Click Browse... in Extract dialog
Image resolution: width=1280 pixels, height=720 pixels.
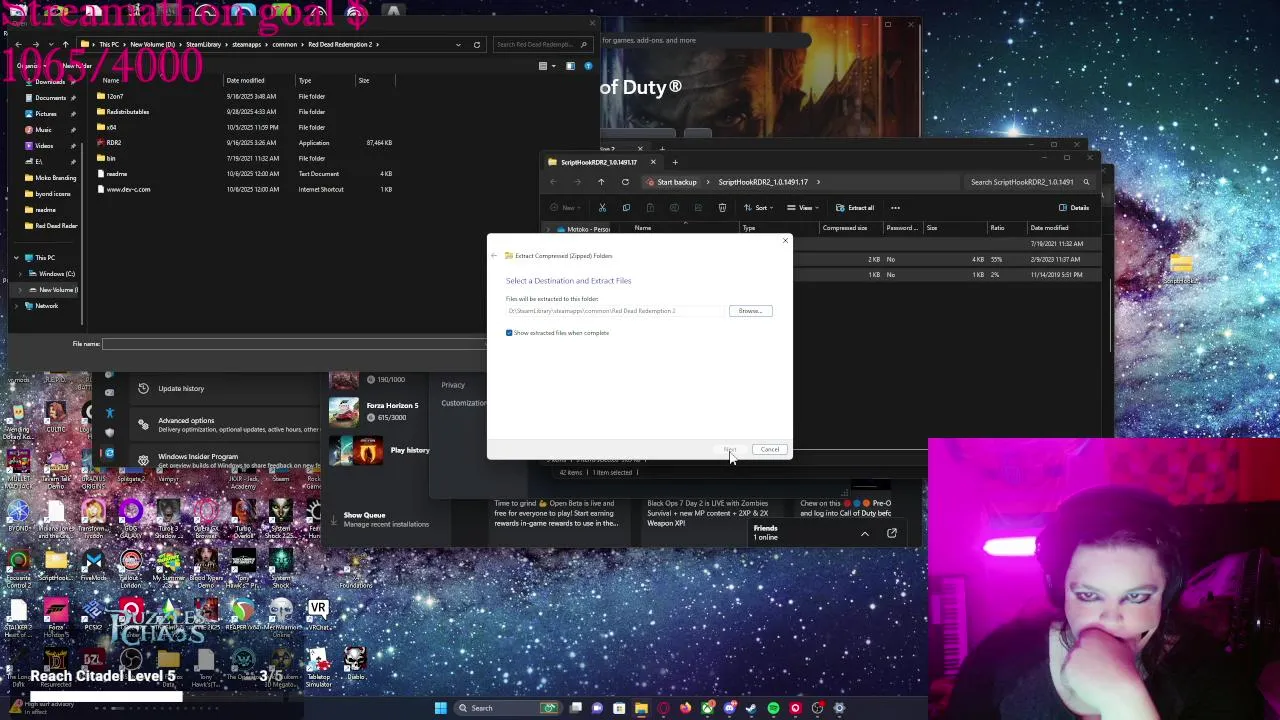[x=750, y=311]
